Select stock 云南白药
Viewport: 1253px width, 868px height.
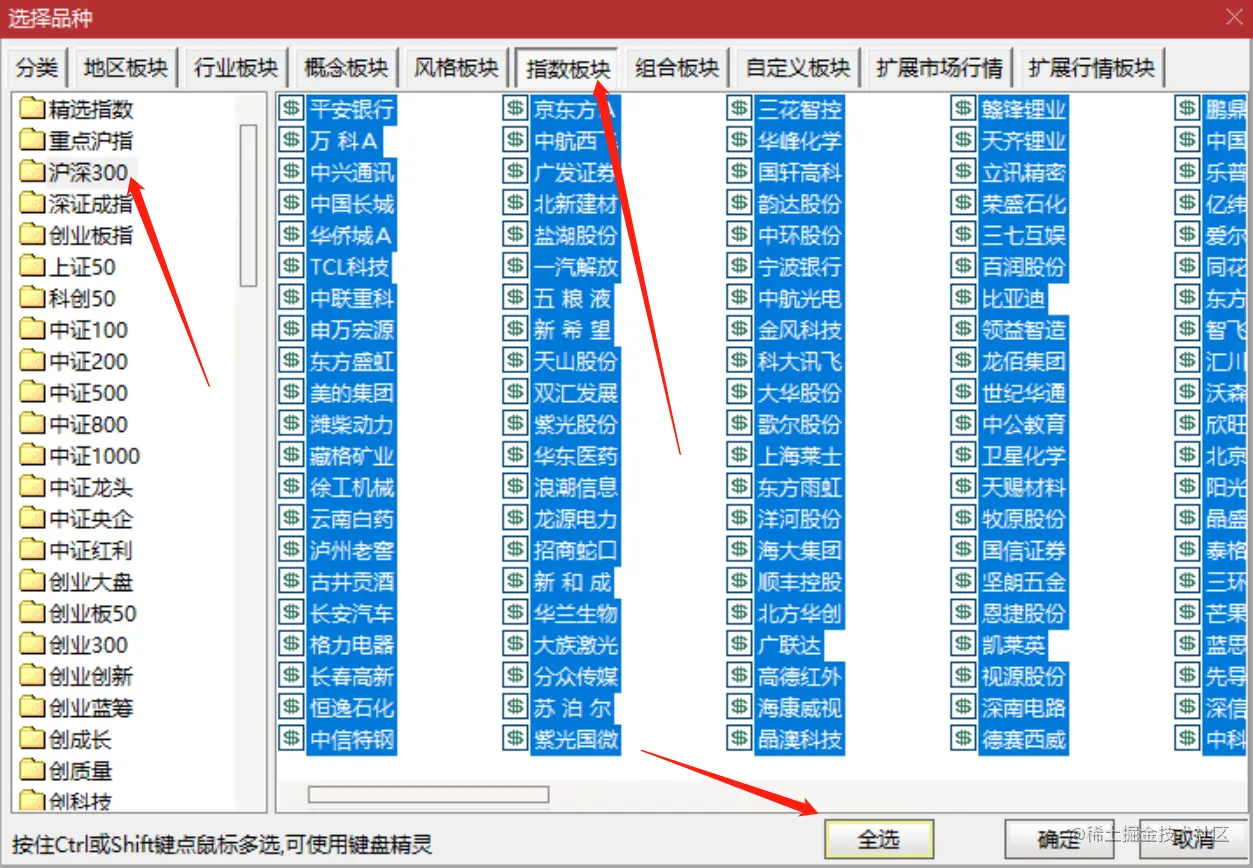(x=352, y=519)
